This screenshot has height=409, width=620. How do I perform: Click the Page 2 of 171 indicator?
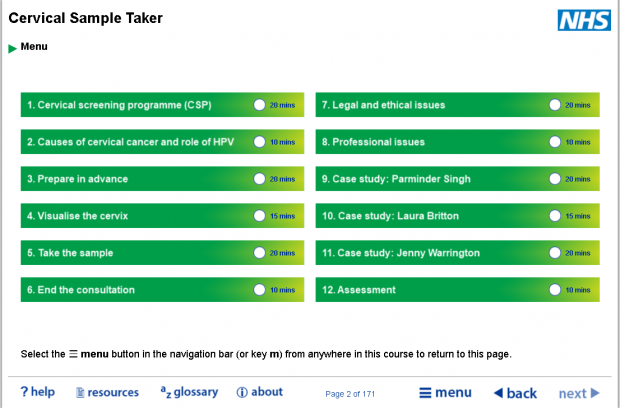coord(350,394)
